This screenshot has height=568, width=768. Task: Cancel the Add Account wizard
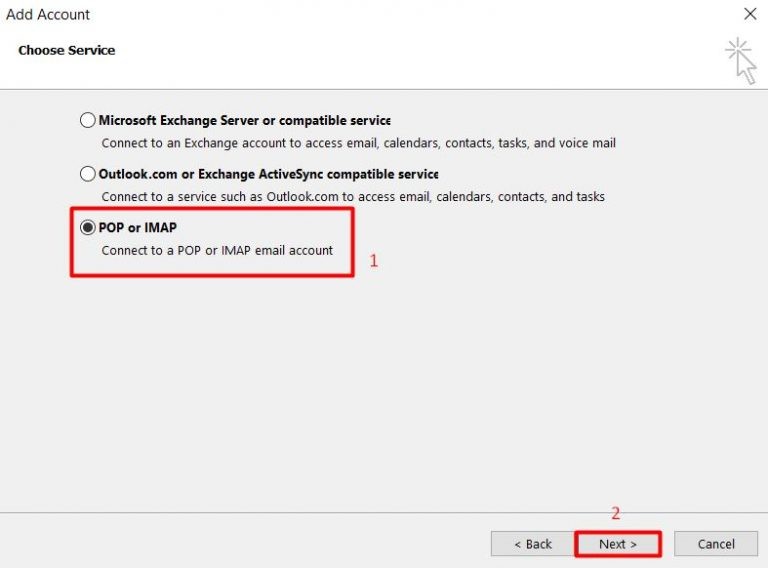pyautogui.click(x=716, y=544)
